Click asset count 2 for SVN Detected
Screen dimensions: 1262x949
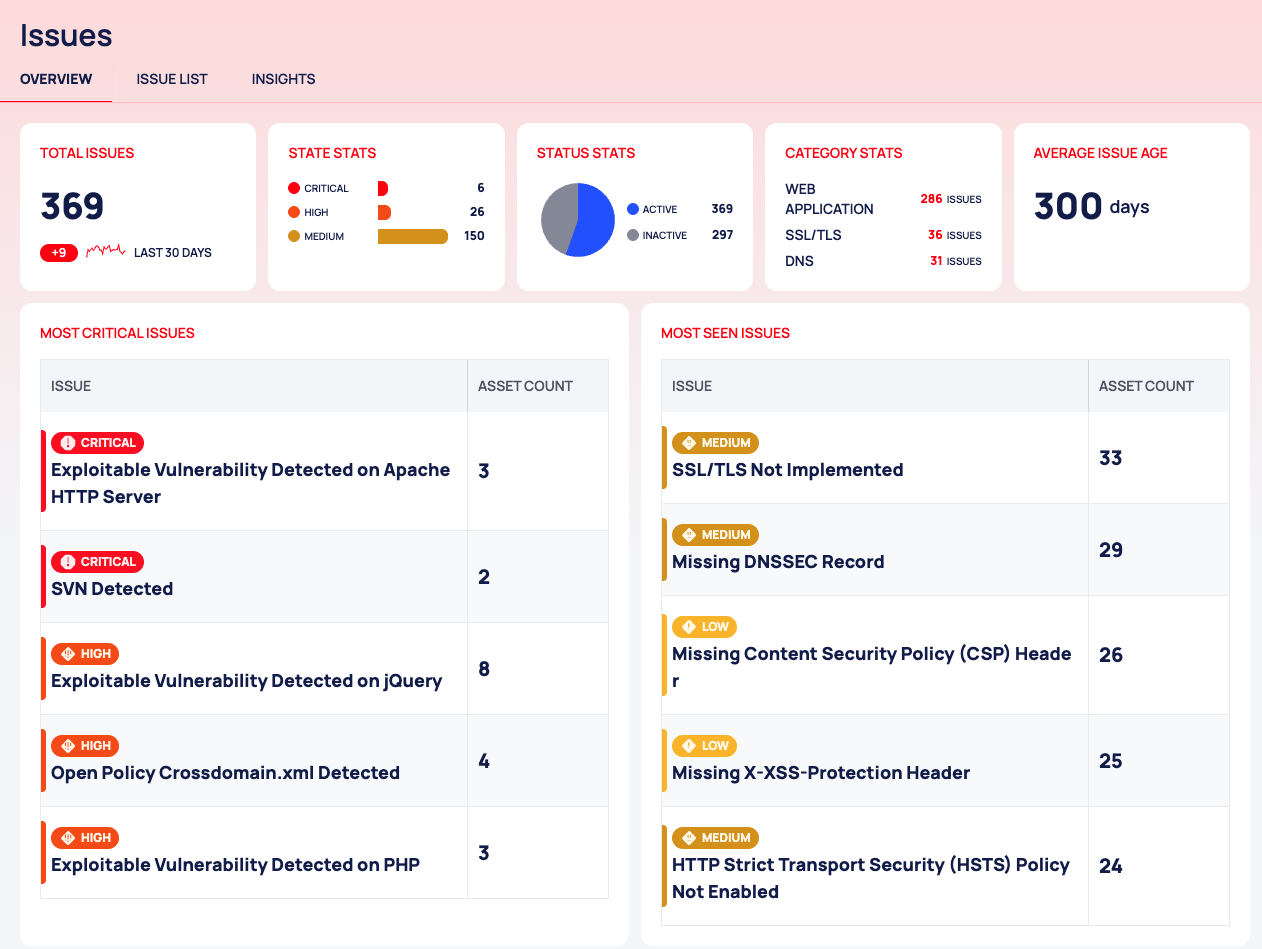[484, 577]
